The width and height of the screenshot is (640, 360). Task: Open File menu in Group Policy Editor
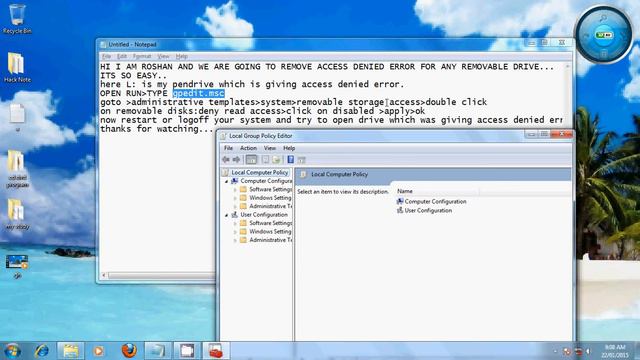(229, 148)
